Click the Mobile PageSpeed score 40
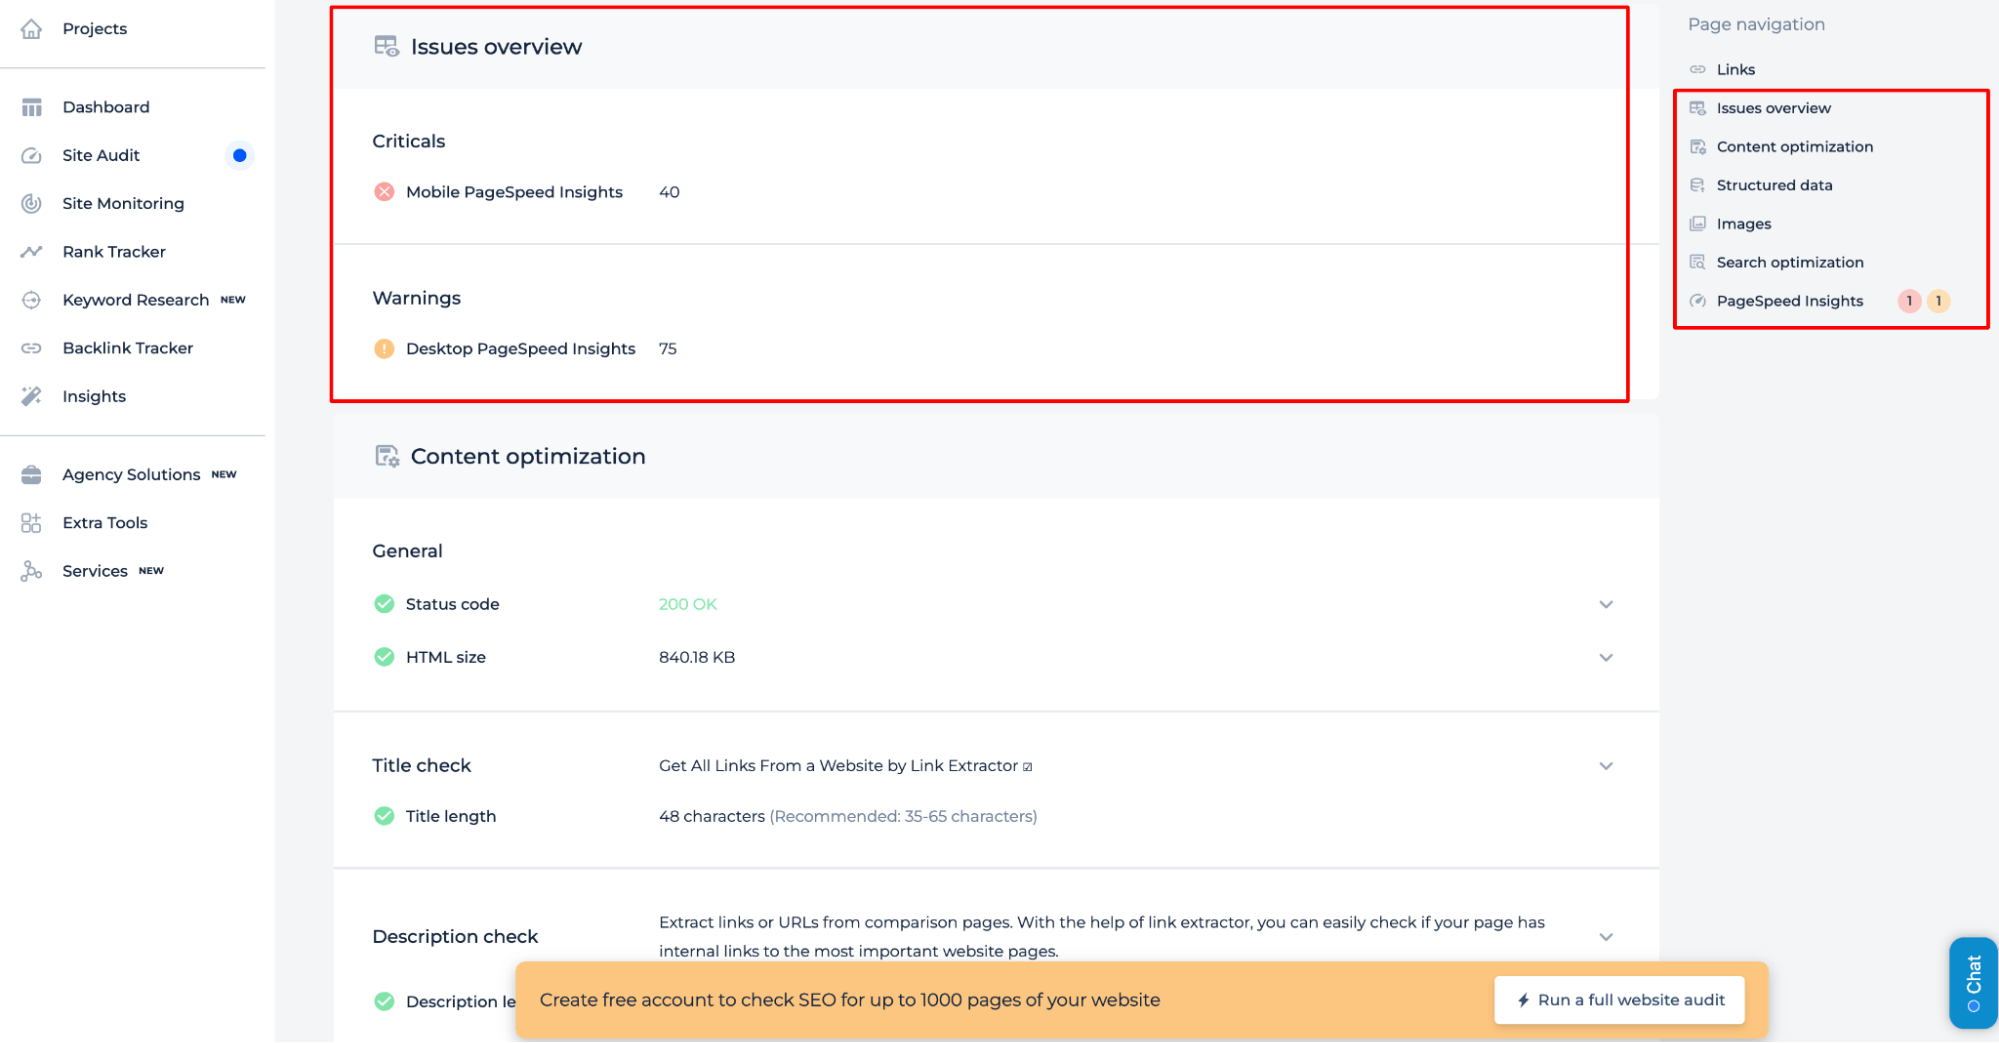 (x=669, y=192)
